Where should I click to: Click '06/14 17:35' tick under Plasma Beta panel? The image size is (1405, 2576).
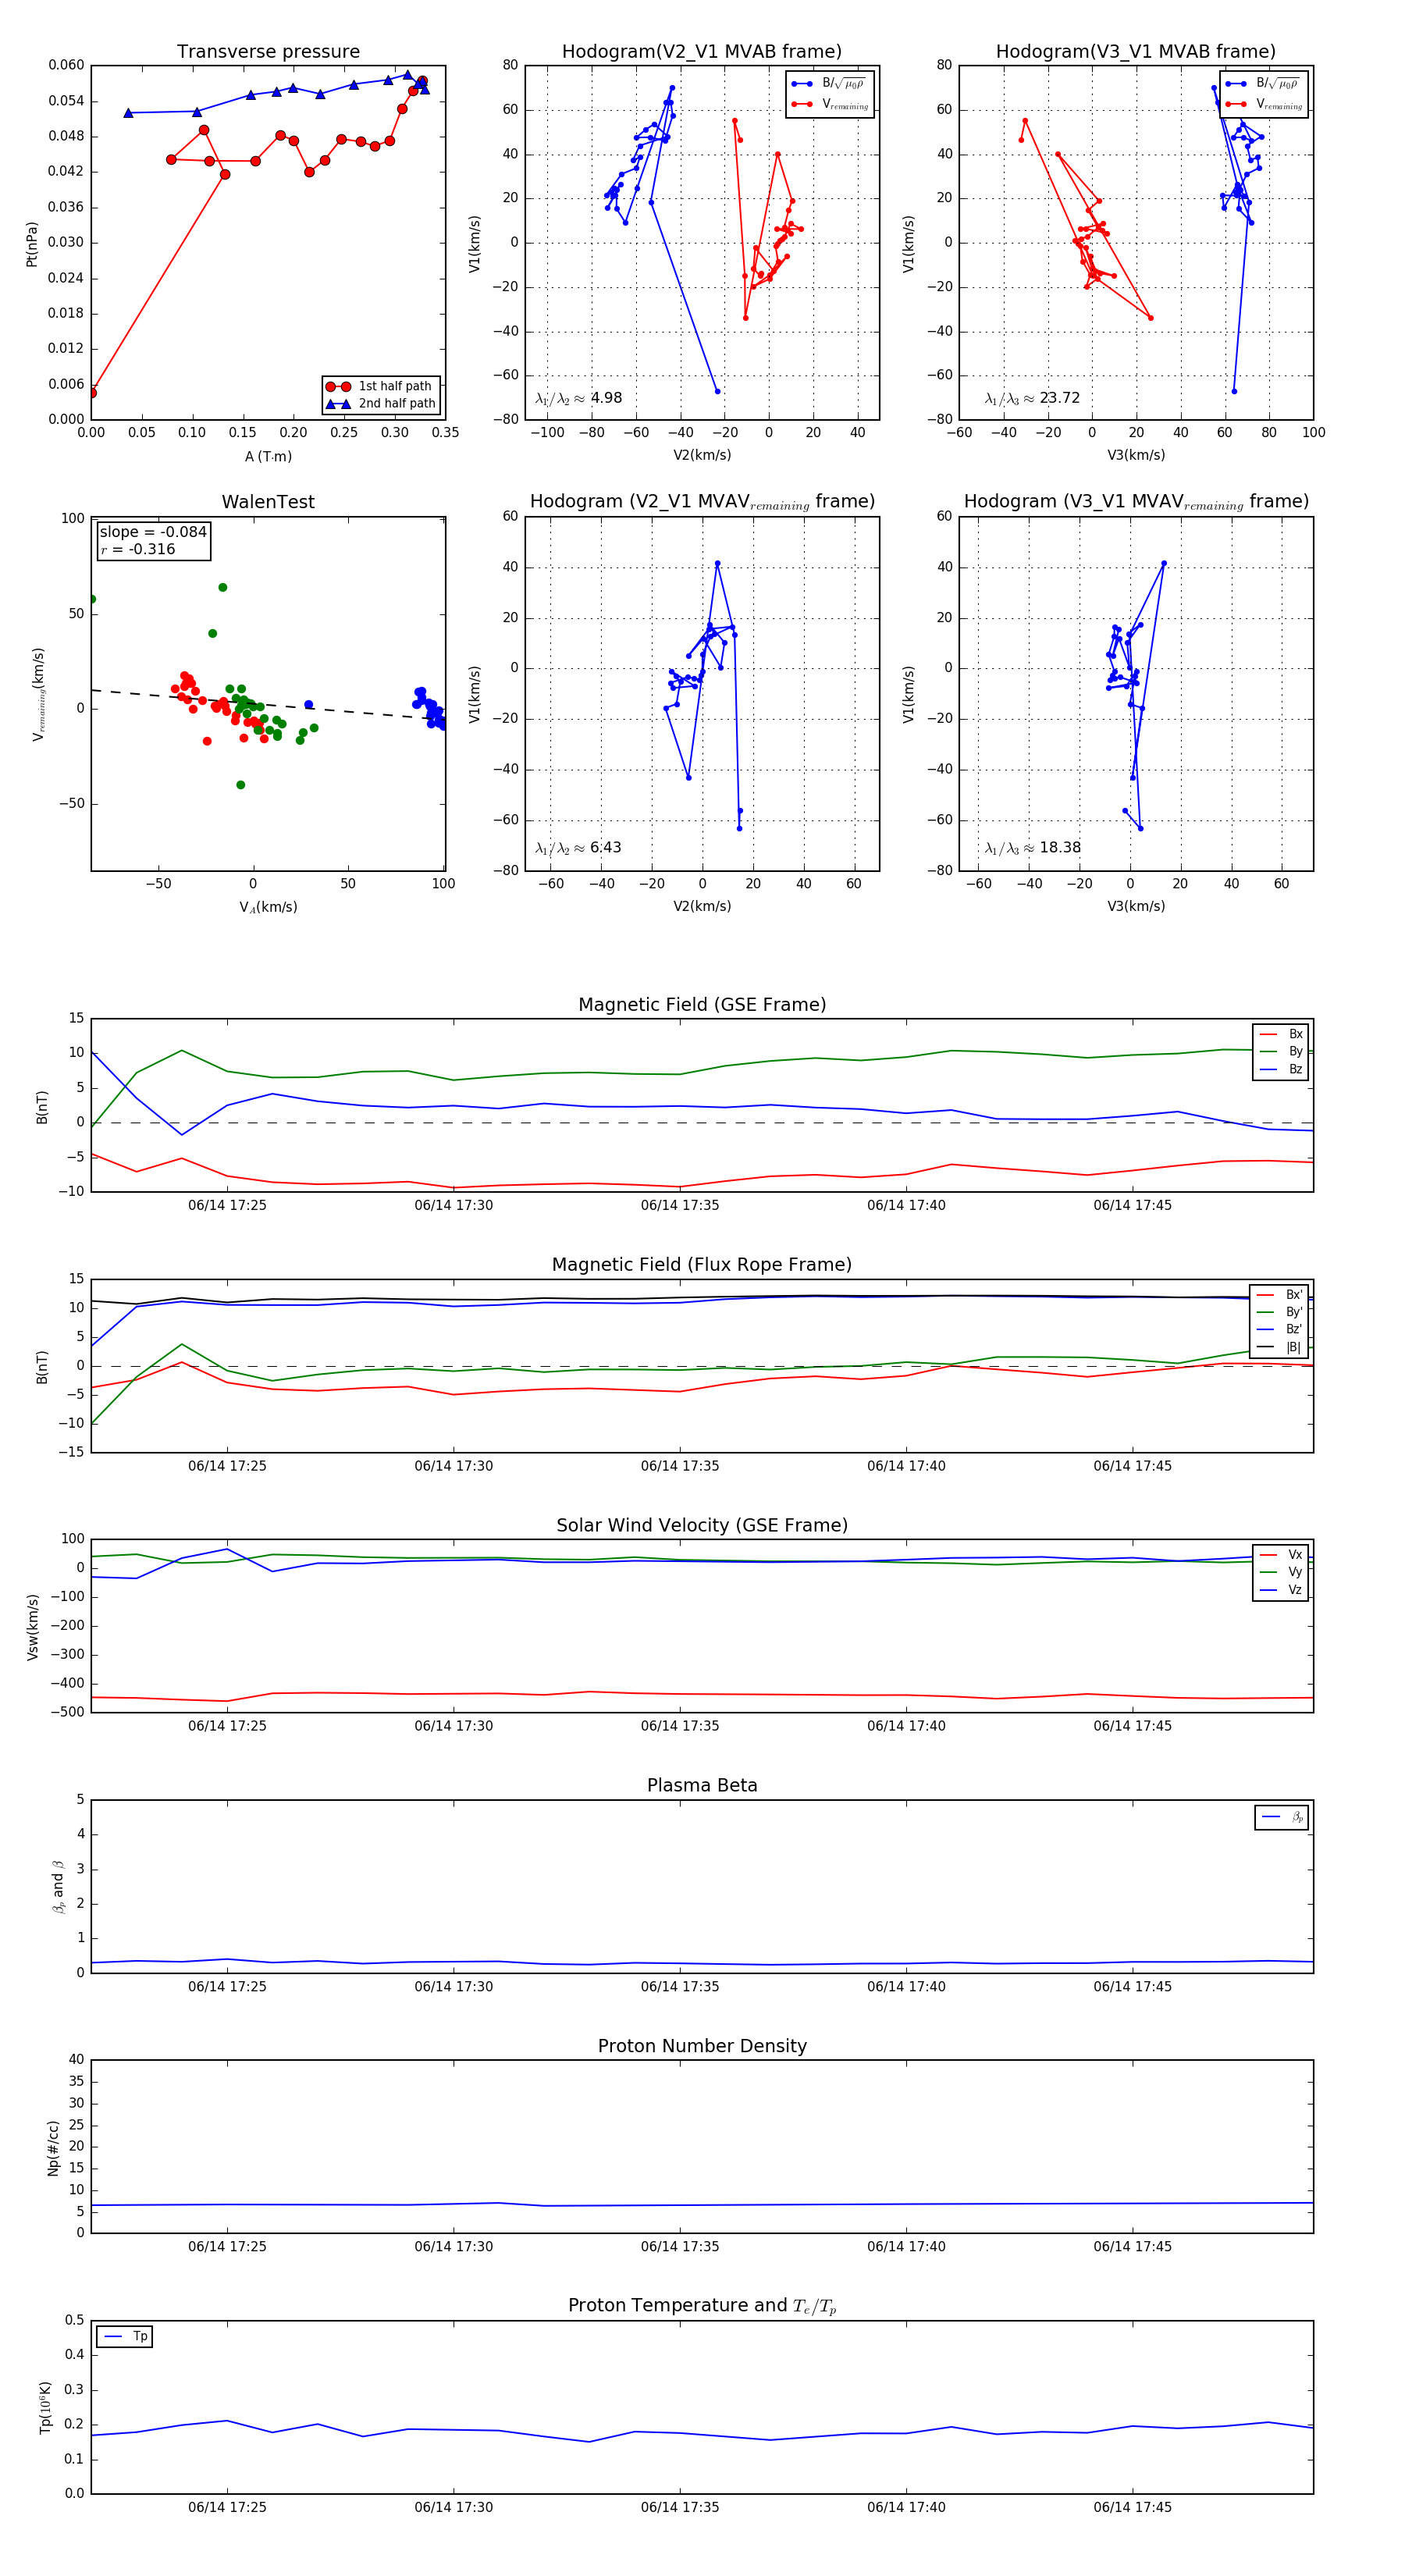680,1987
